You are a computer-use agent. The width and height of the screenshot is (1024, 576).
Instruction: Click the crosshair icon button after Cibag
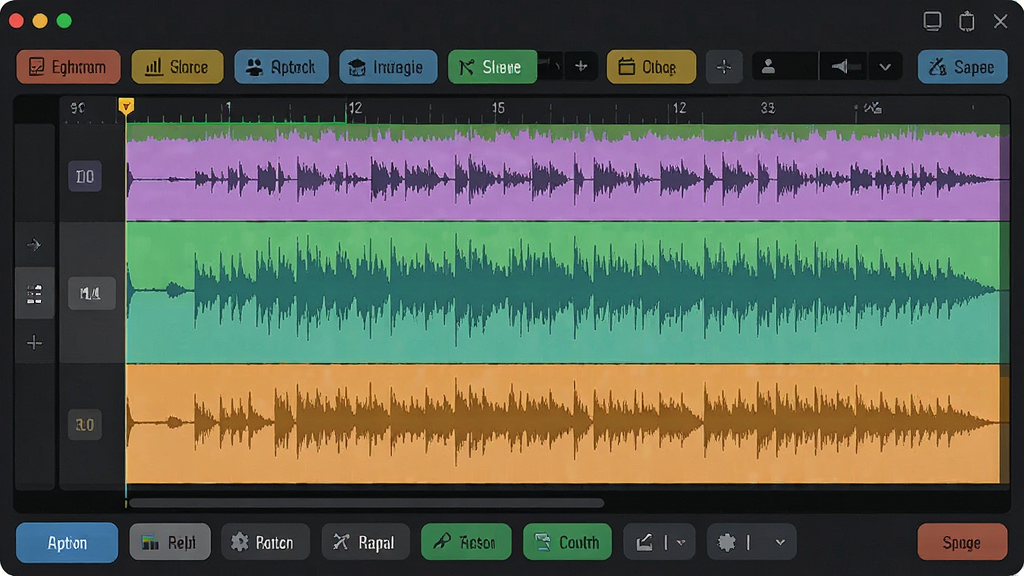[x=724, y=67]
